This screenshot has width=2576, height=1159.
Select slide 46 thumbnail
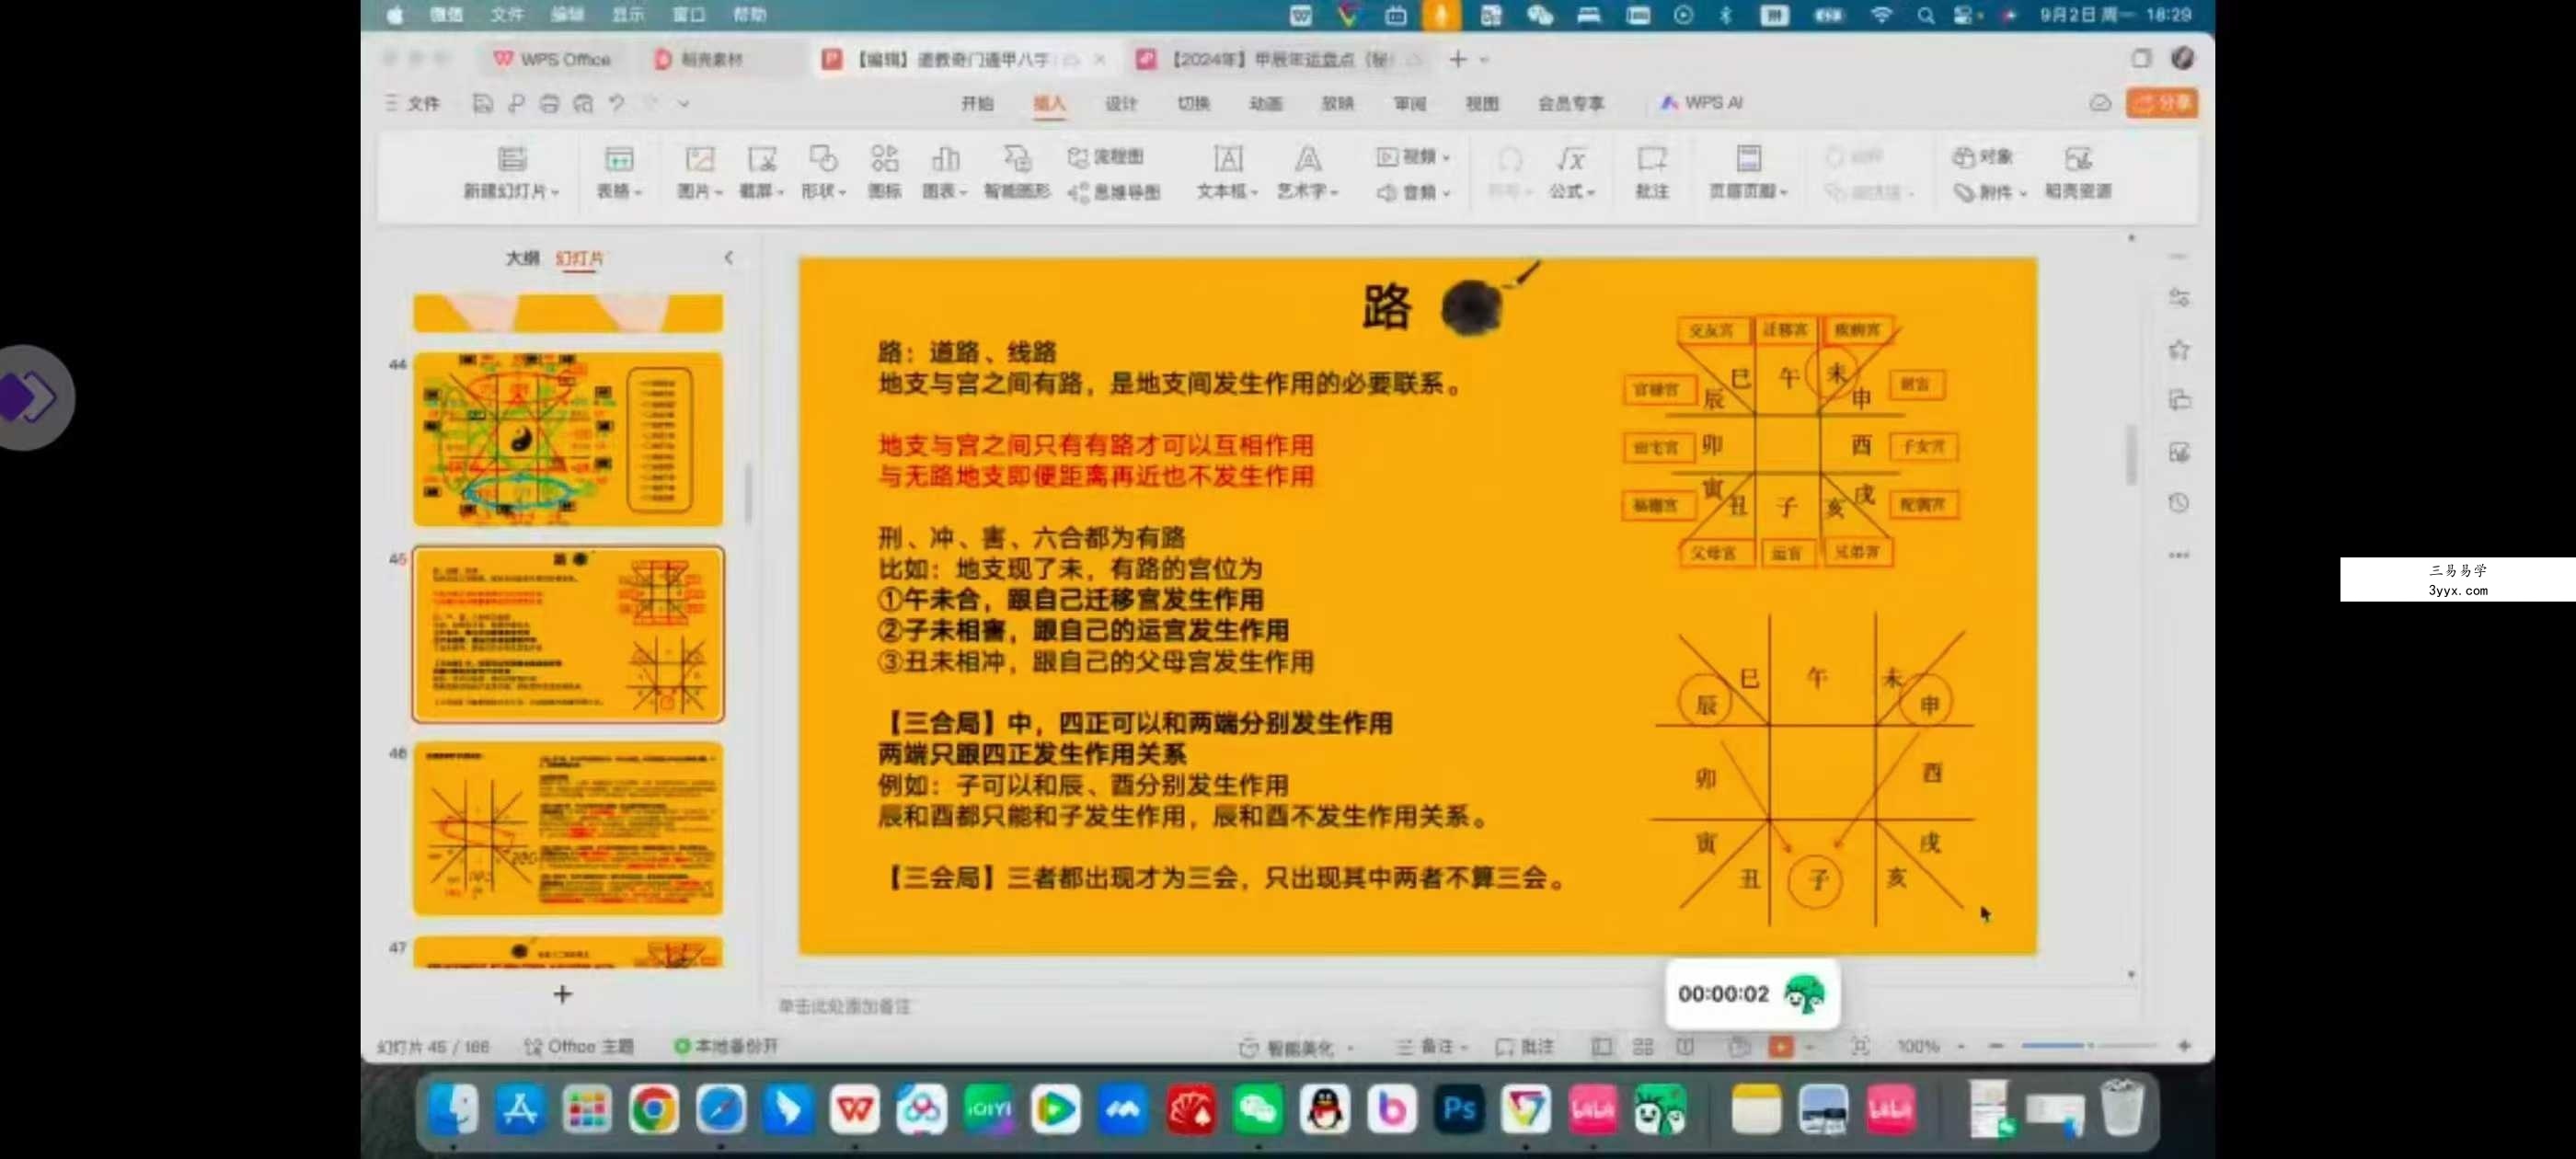[568, 828]
